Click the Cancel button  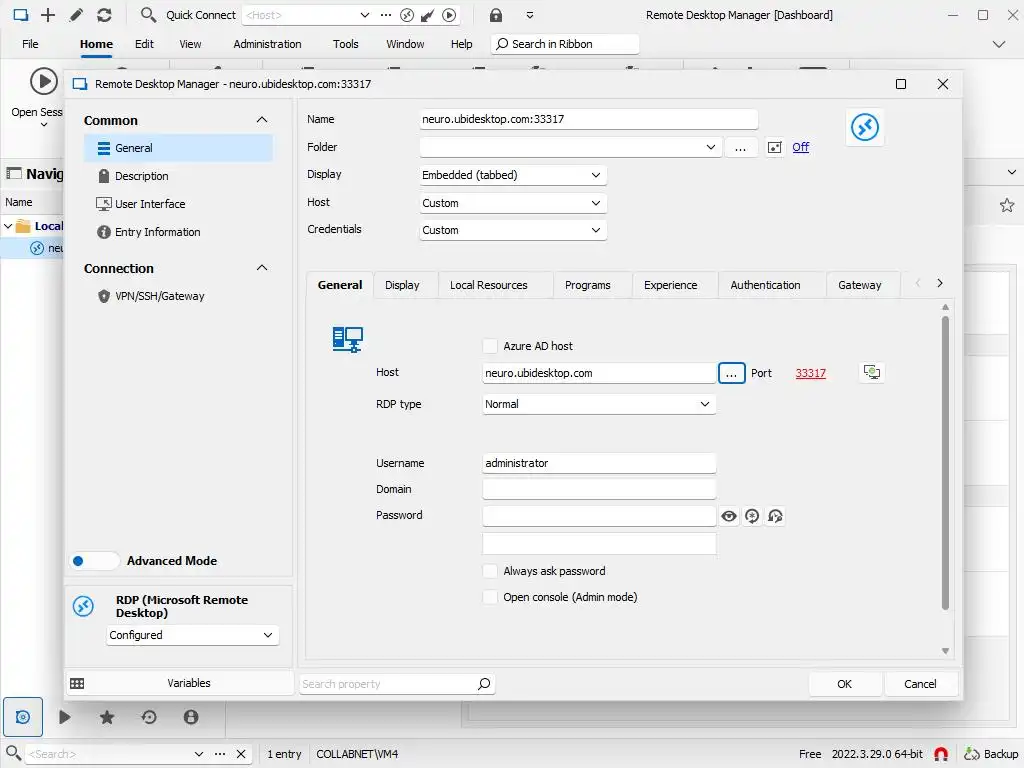(x=920, y=684)
